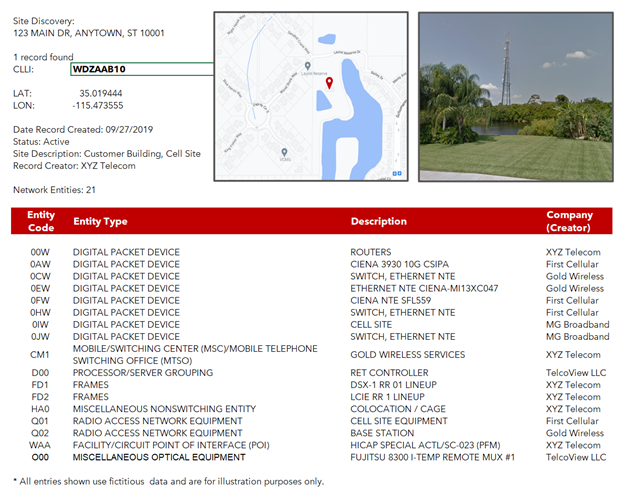Open the street view photo of the tower
624x489 pixels.
tap(515, 96)
